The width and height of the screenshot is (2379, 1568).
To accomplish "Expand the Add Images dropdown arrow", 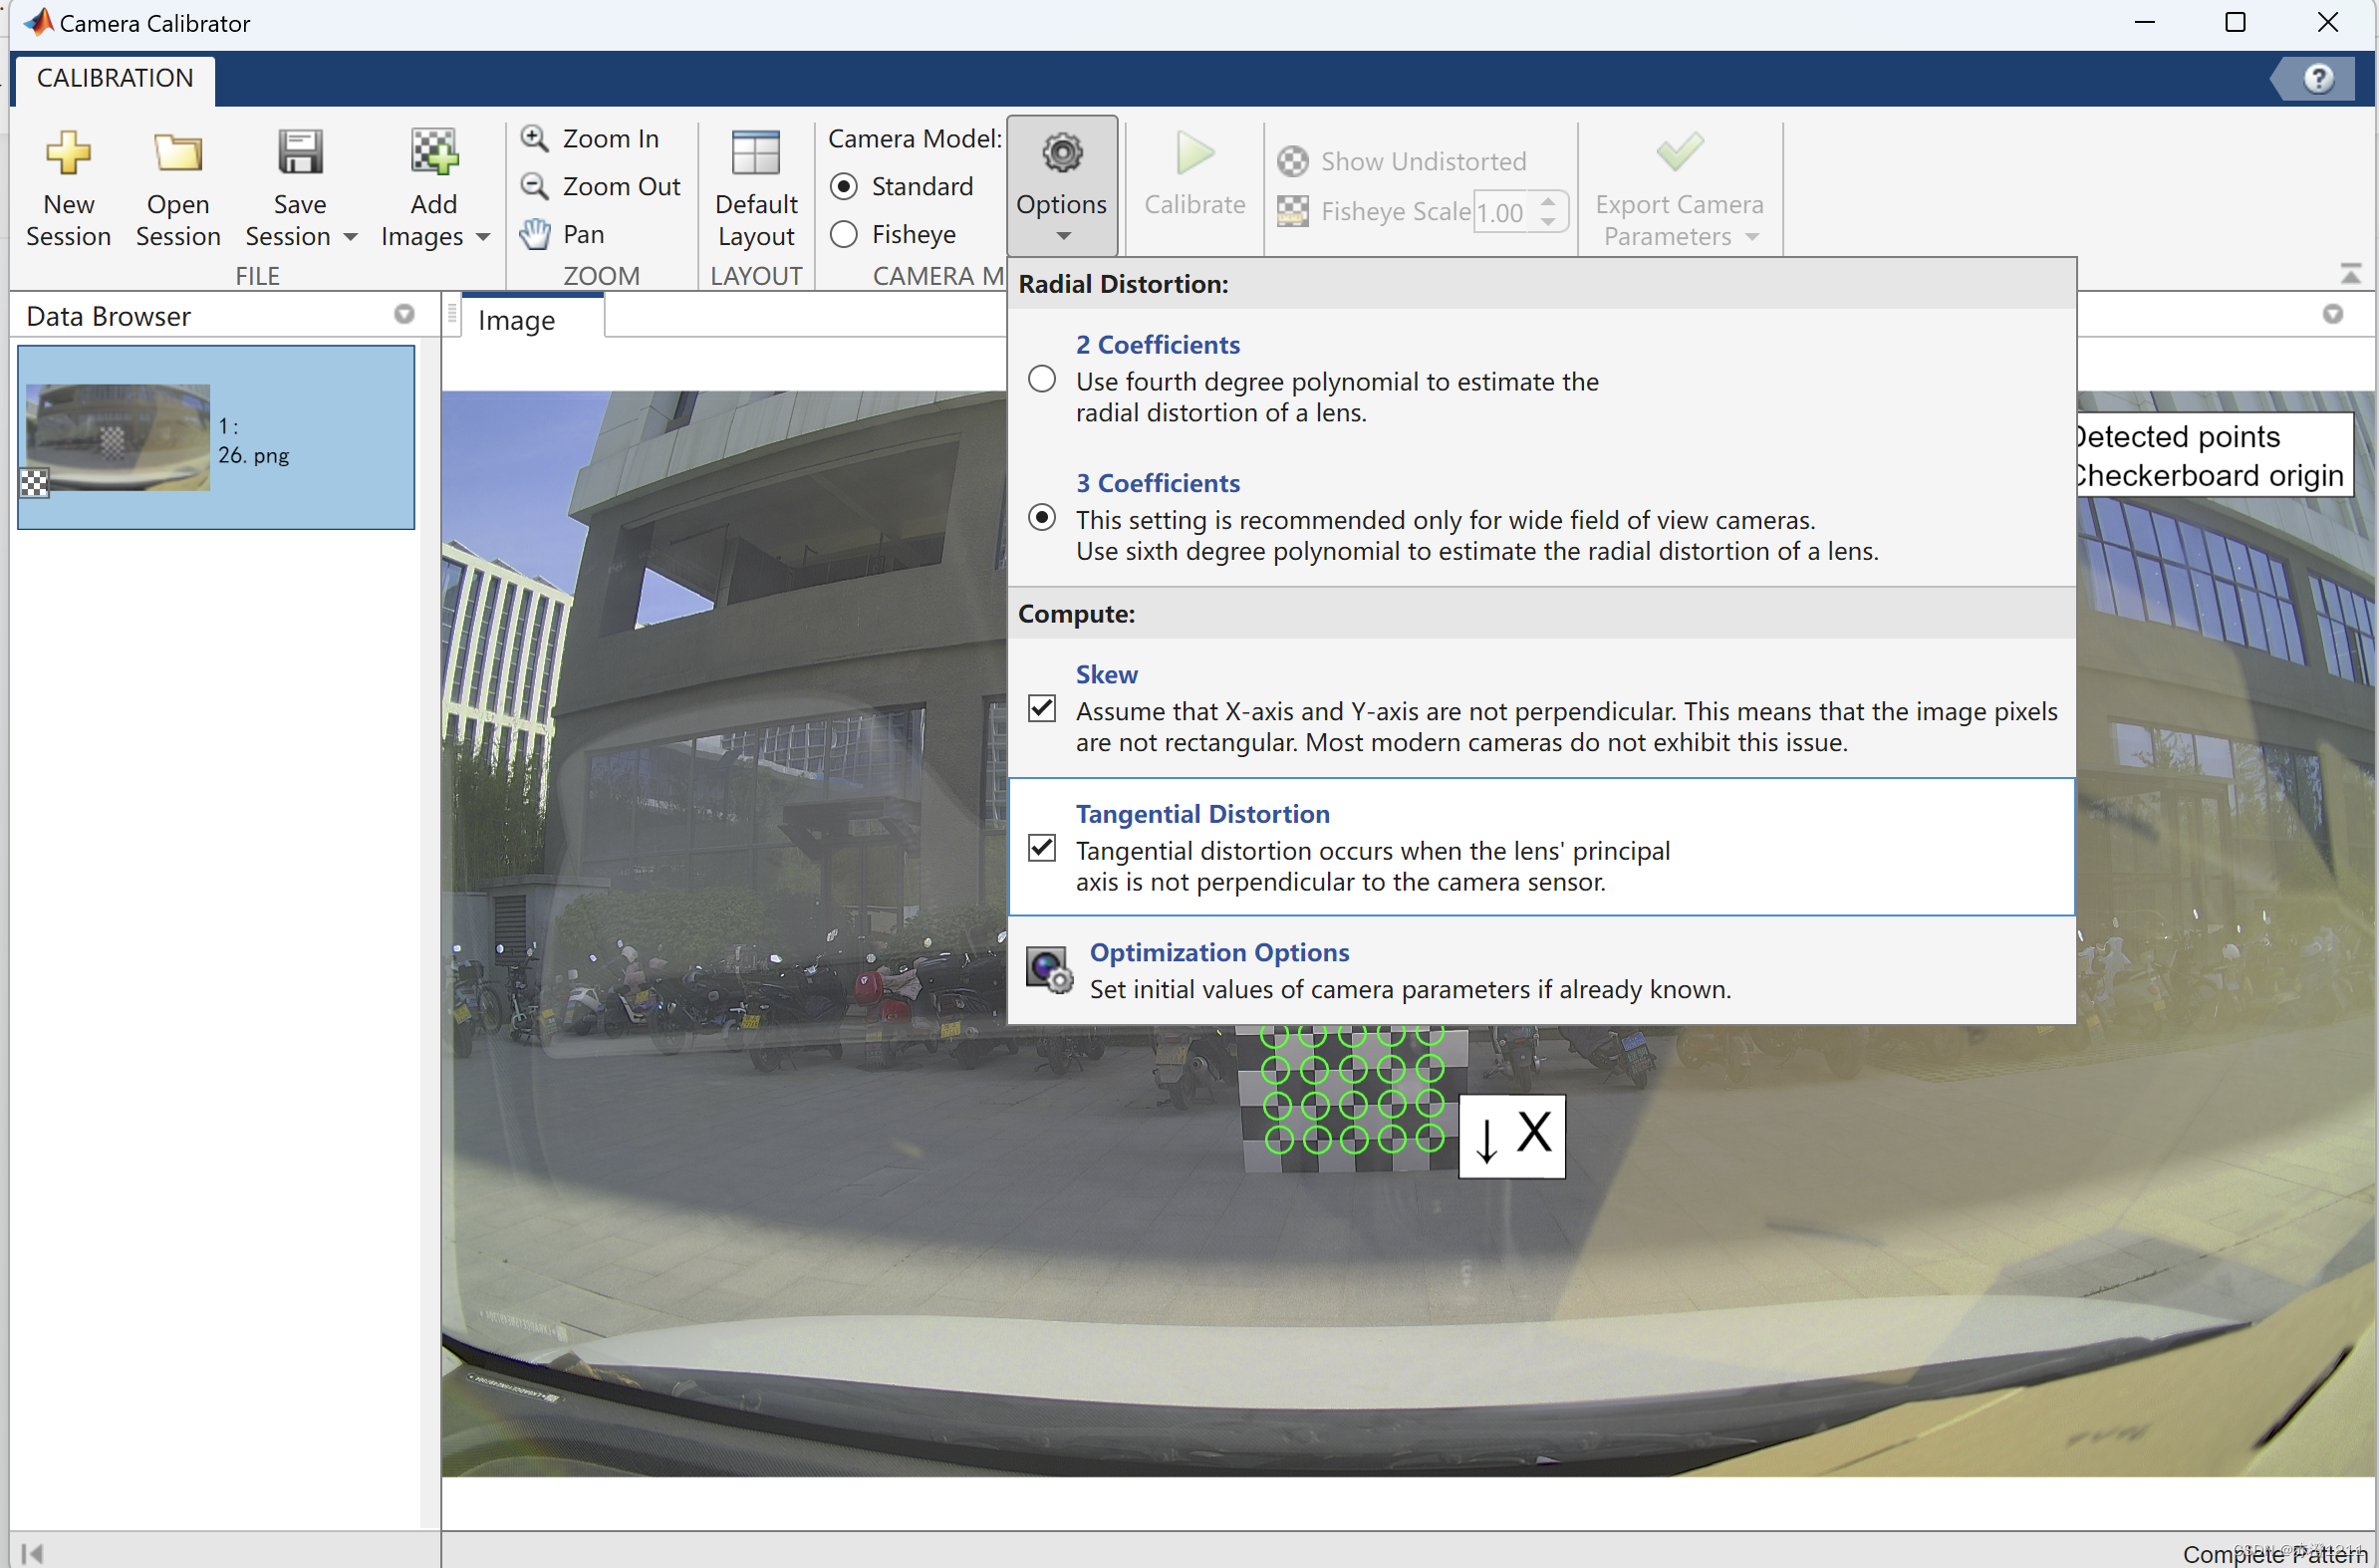I will [x=484, y=238].
